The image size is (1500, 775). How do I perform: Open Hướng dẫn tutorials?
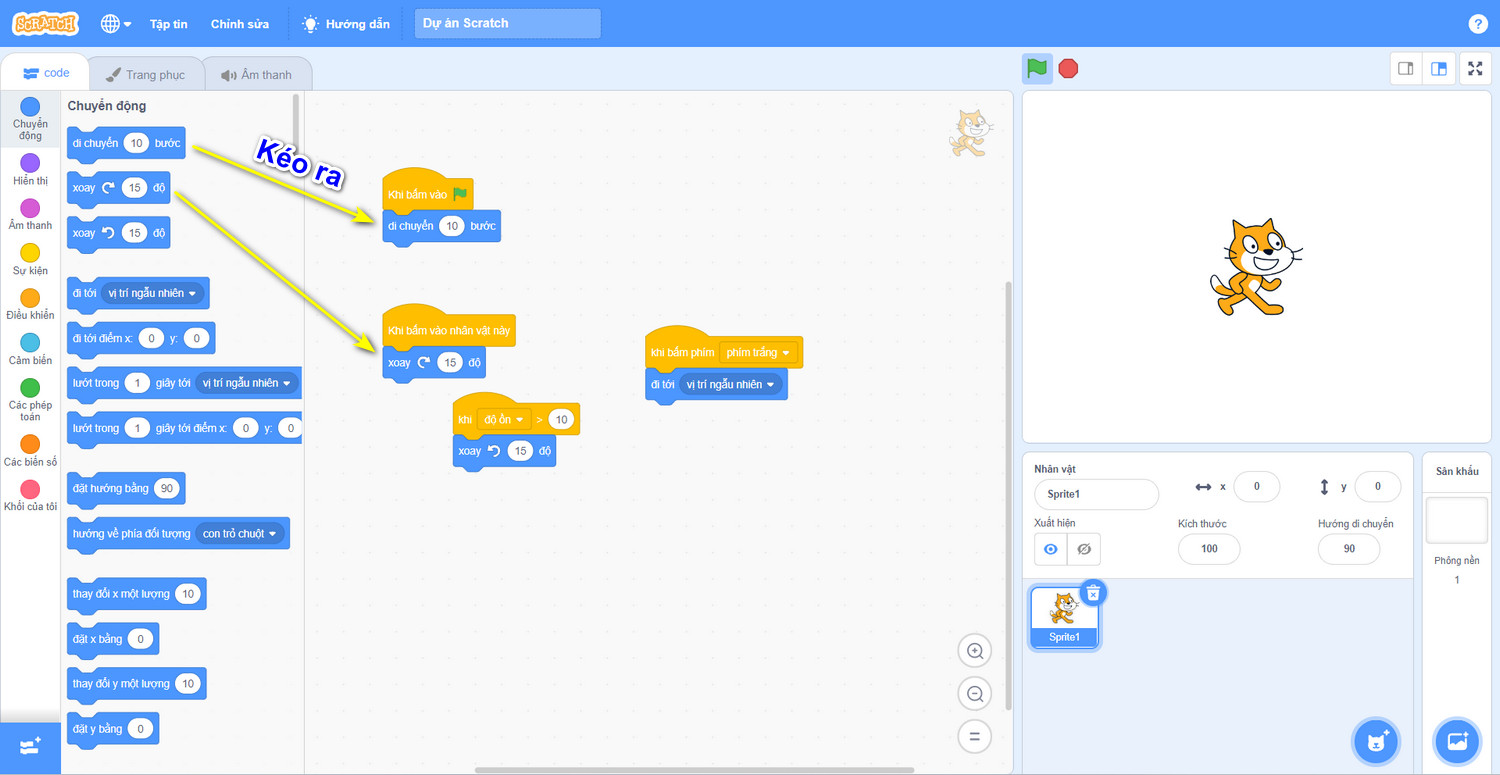346,24
